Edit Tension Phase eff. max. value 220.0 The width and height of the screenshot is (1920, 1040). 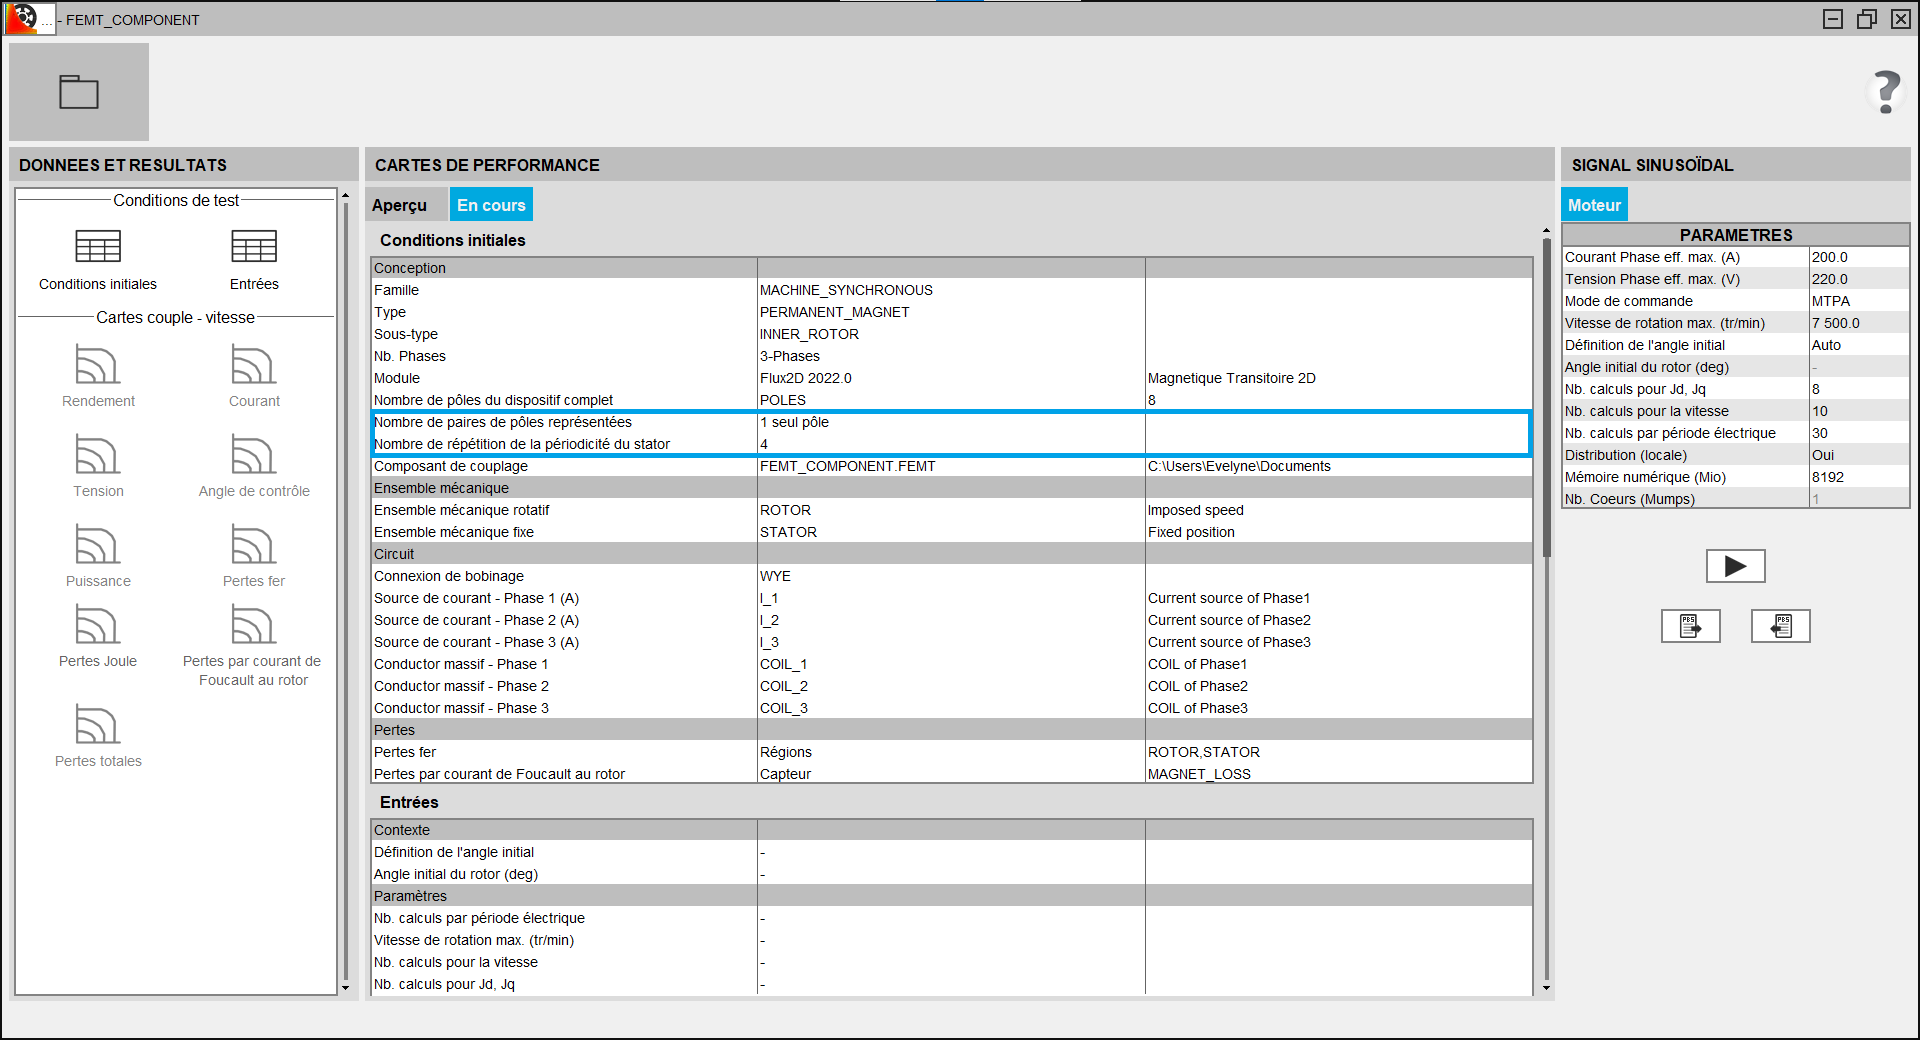[1859, 279]
